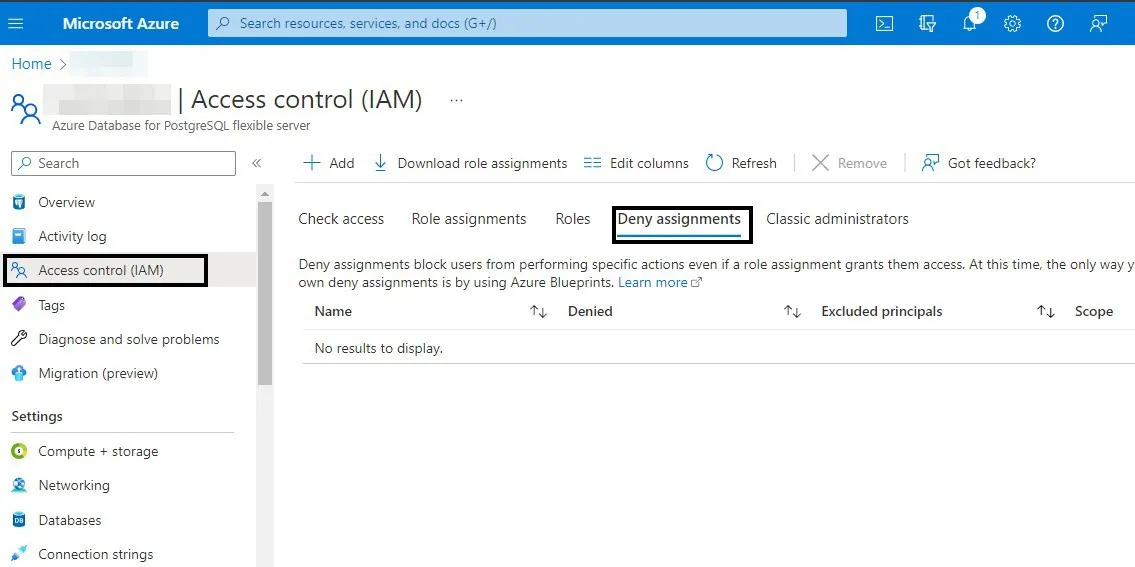Image resolution: width=1135 pixels, height=567 pixels.
Task: Open Networking settings
Action: click(74, 485)
